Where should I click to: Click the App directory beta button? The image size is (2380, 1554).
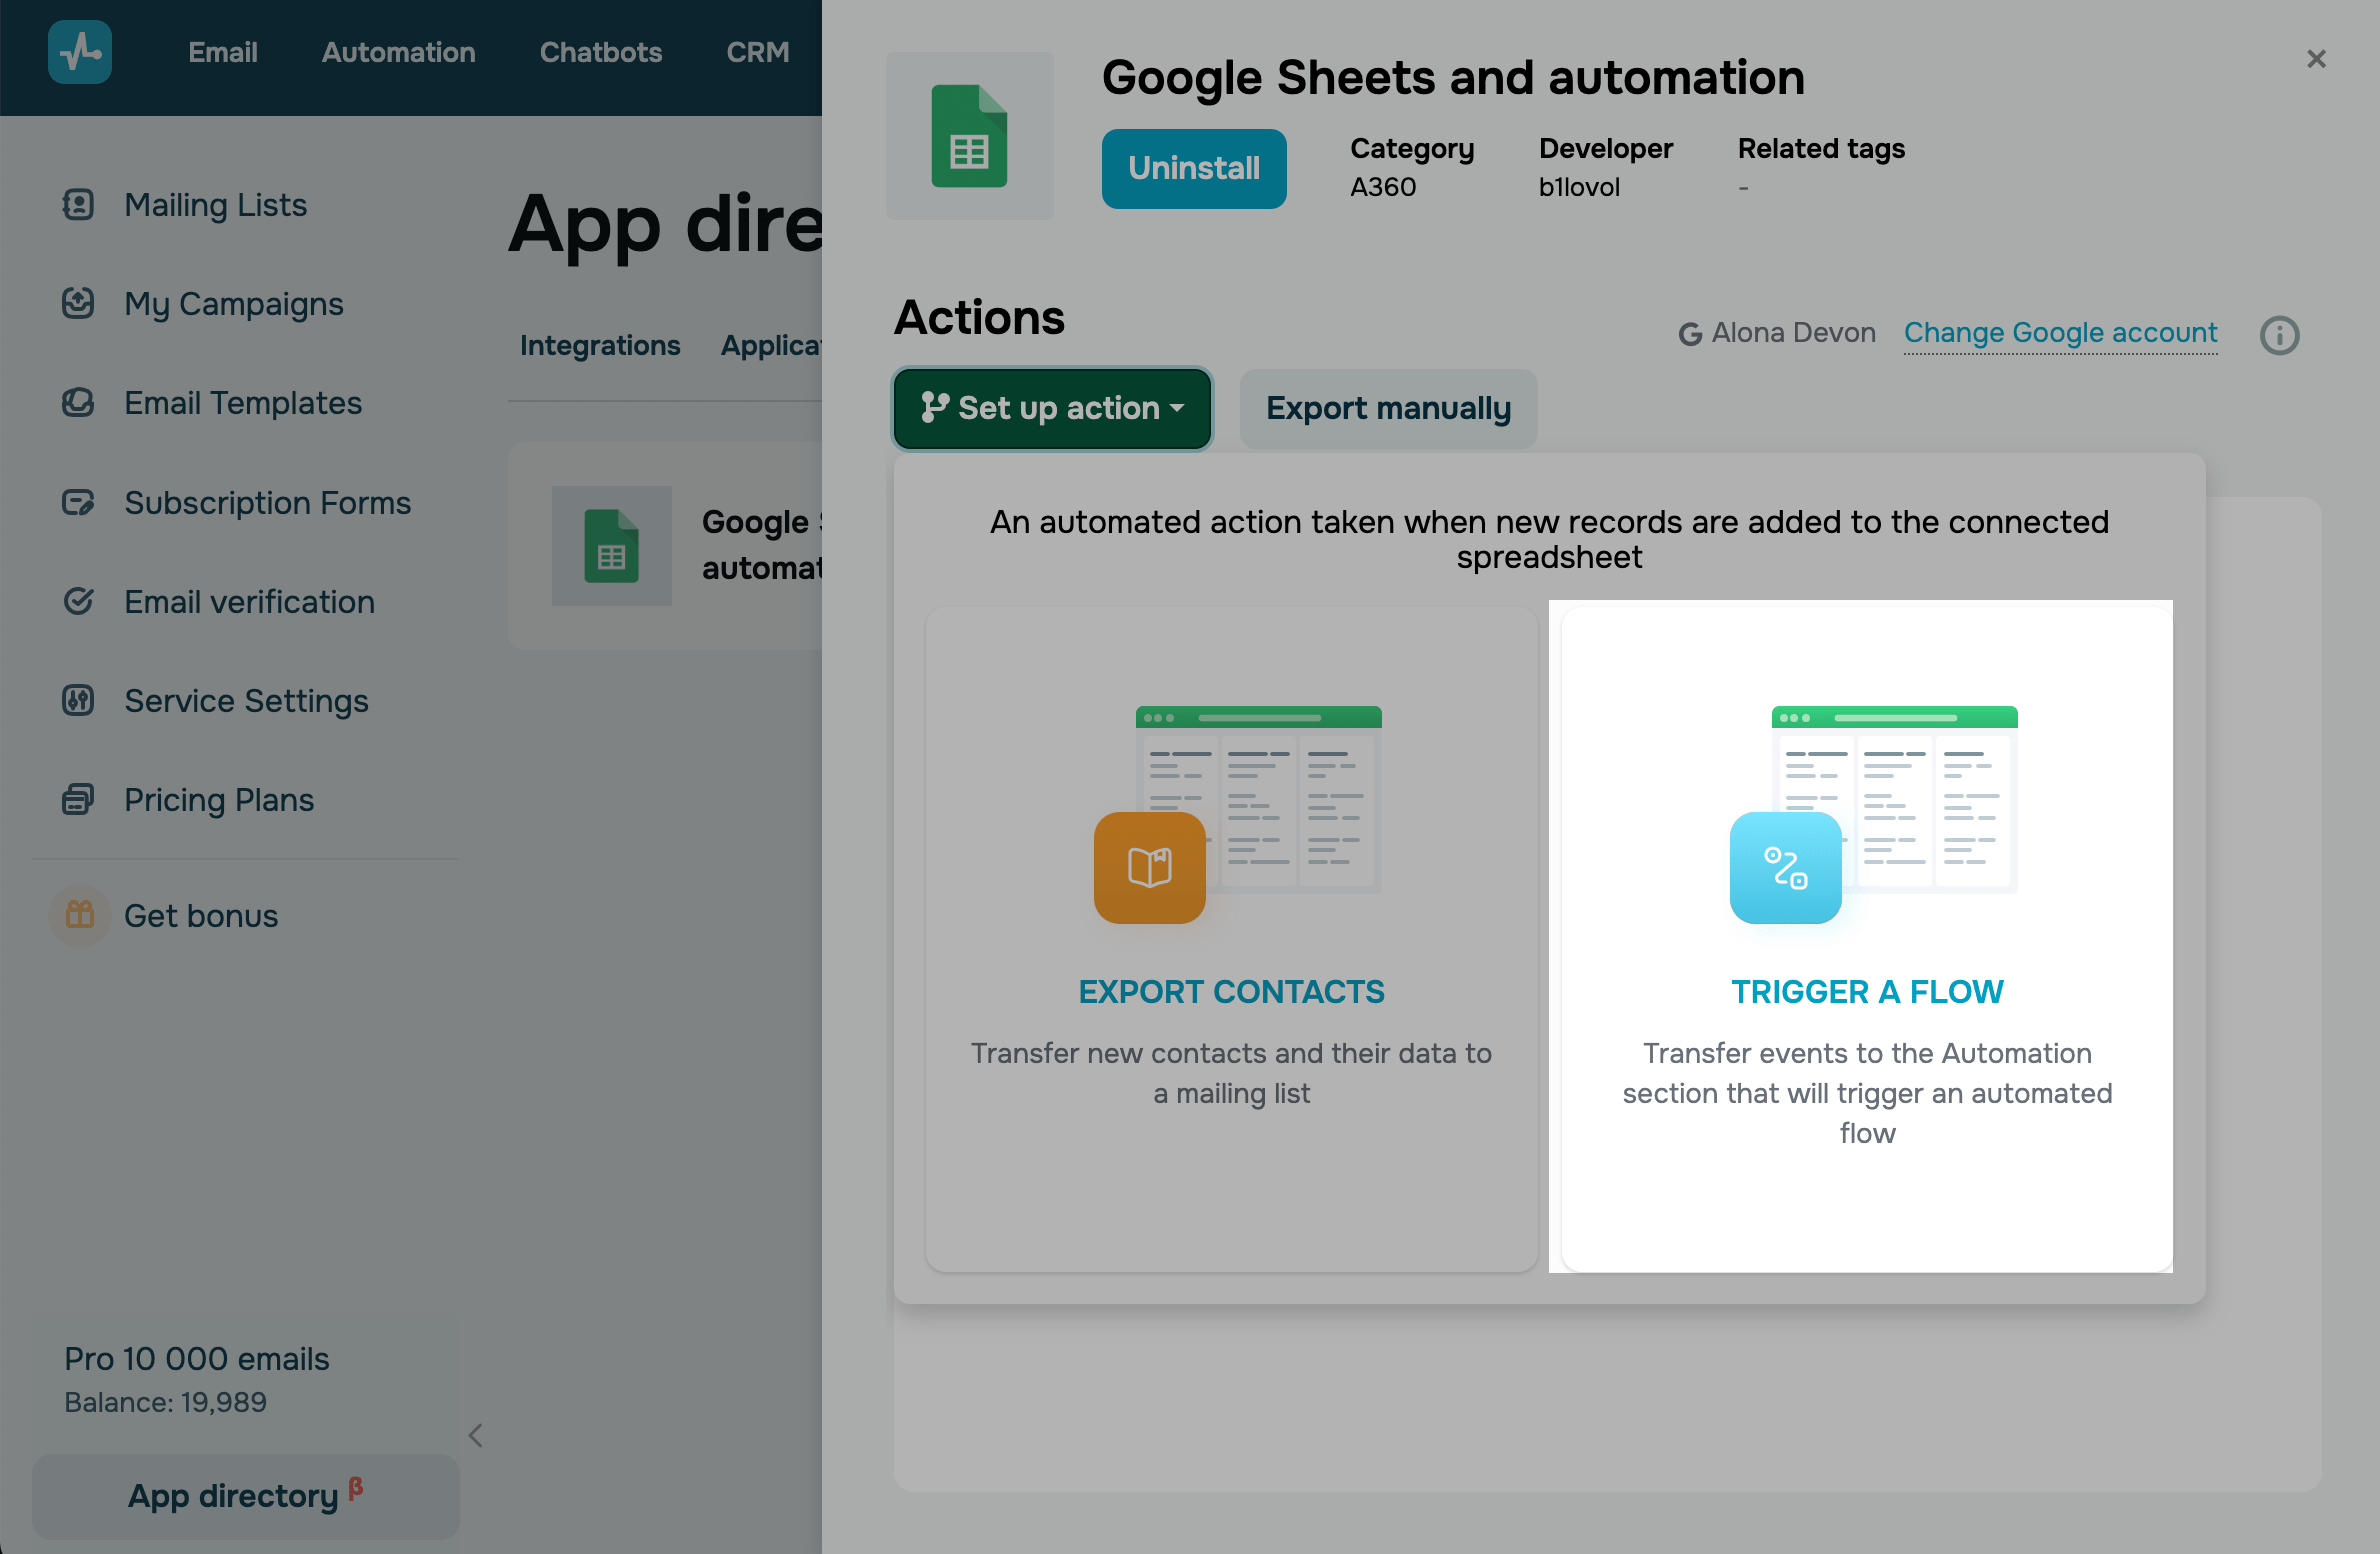(246, 1496)
